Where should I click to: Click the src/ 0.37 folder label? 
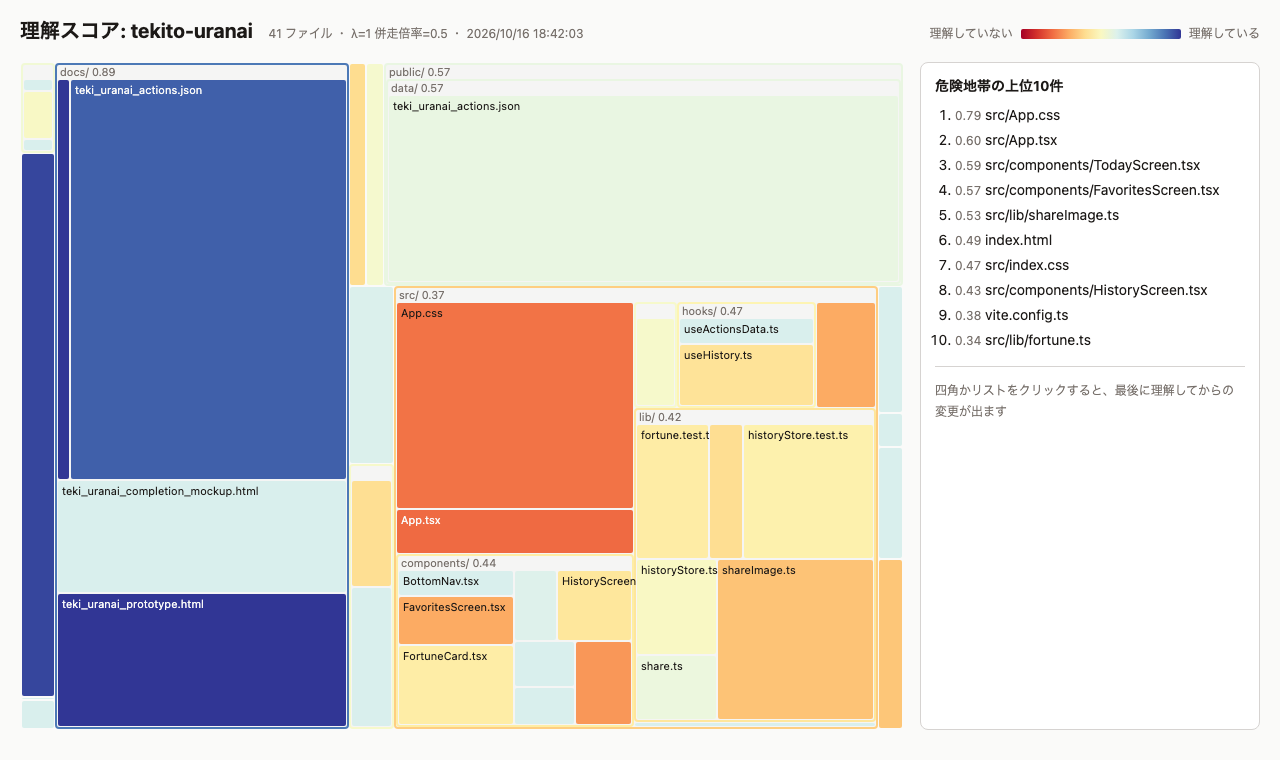click(x=422, y=295)
